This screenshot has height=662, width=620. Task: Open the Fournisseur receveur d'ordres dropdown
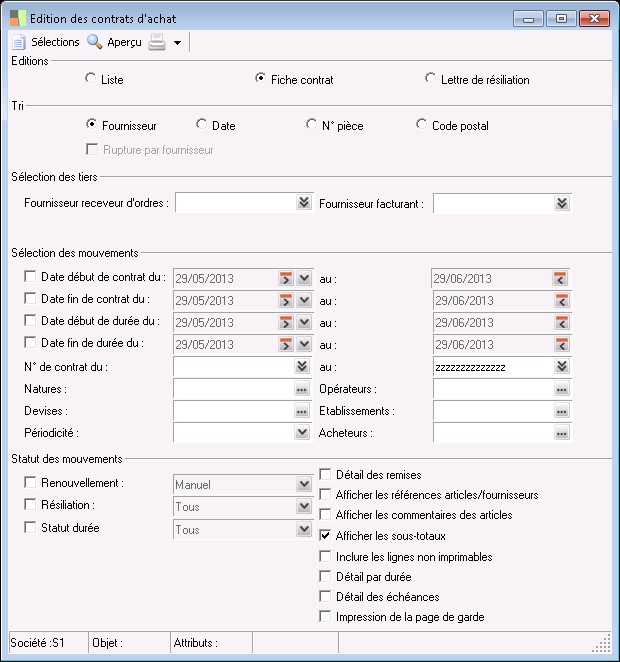304,203
